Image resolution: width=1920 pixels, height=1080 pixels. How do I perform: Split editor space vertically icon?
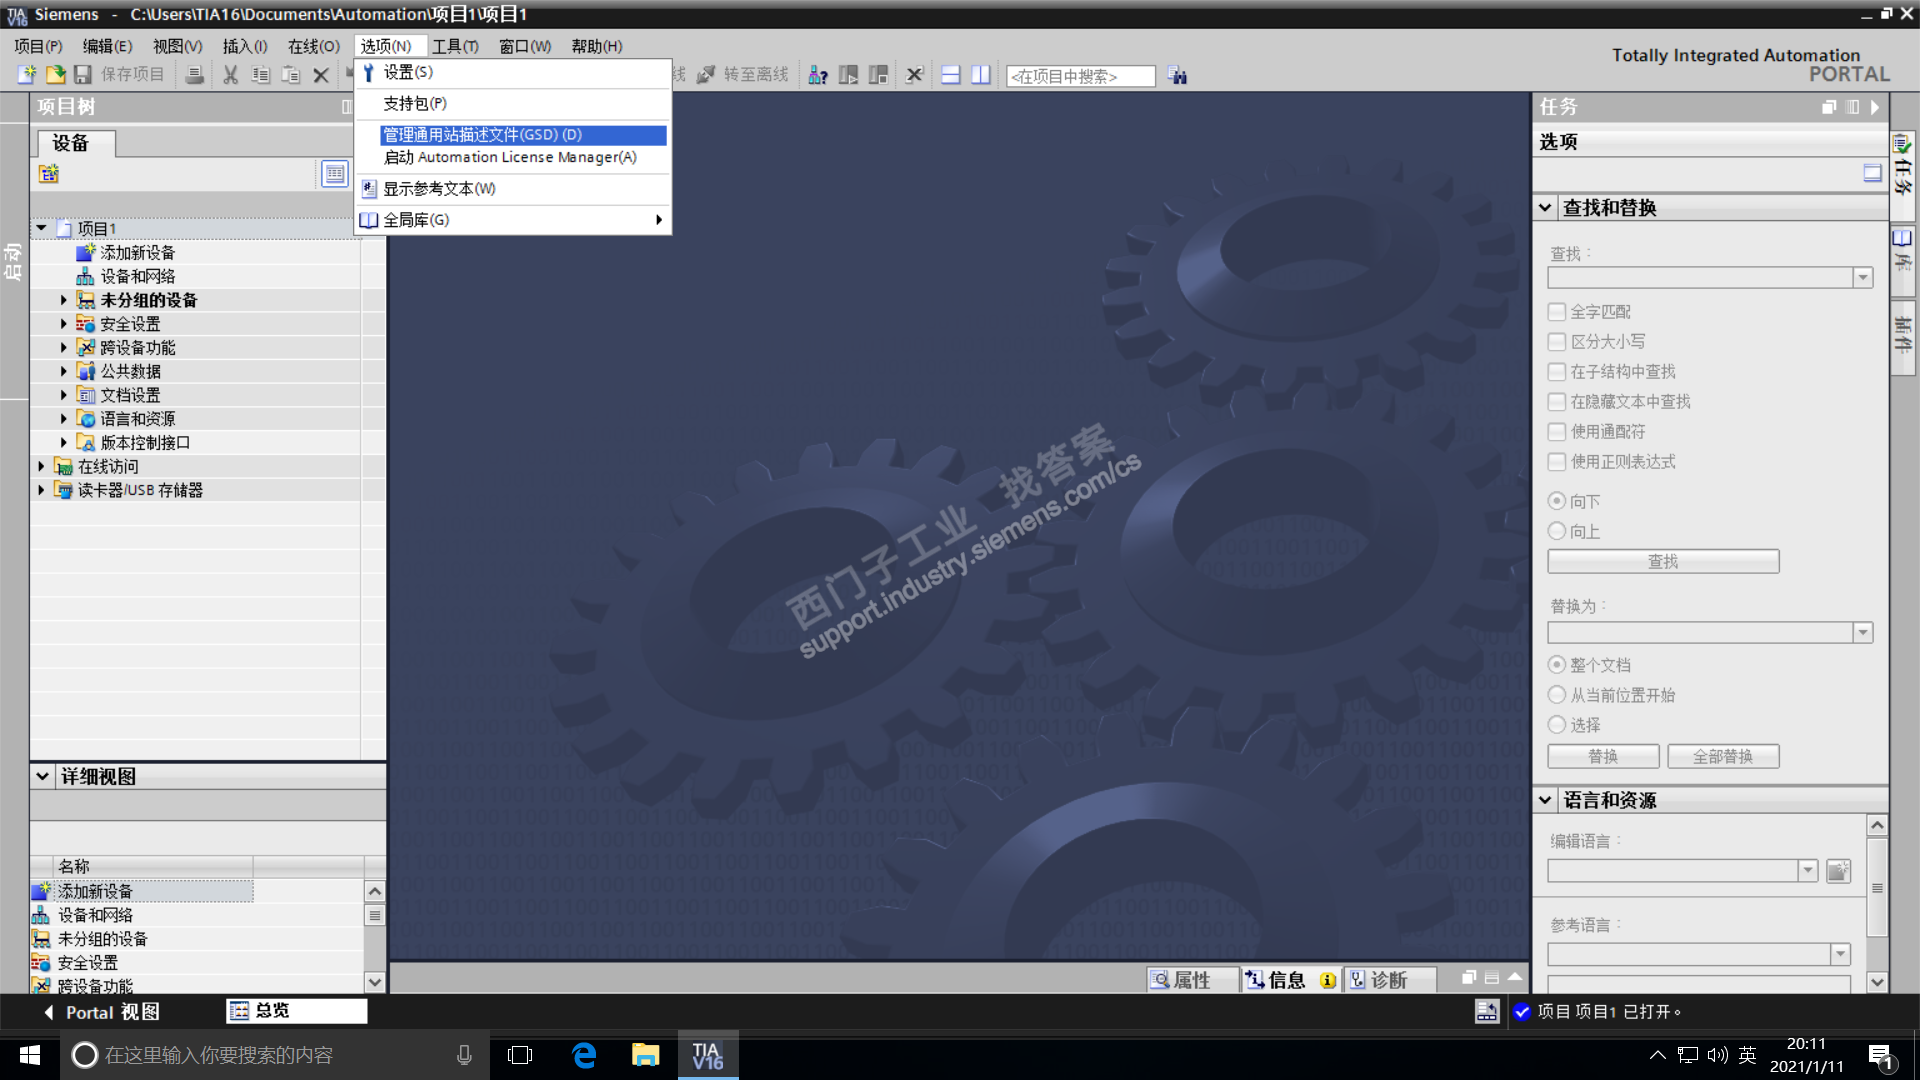point(981,75)
